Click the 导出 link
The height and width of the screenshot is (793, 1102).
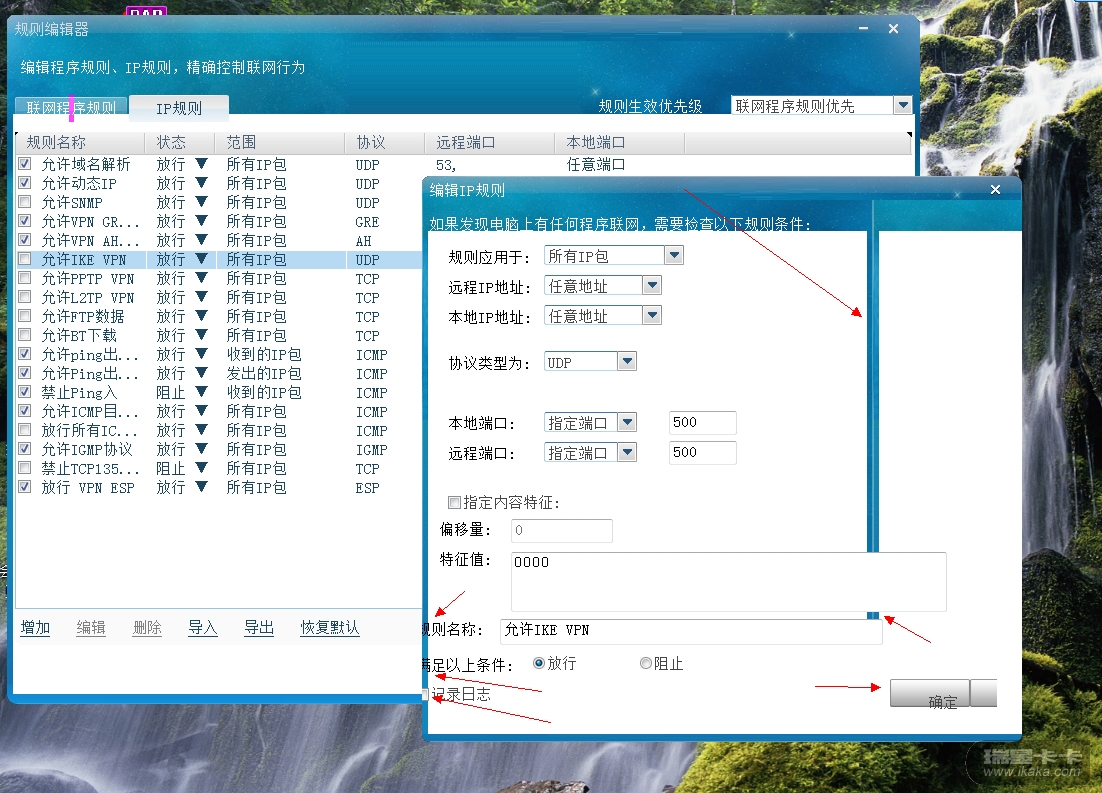click(x=259, y=628)
